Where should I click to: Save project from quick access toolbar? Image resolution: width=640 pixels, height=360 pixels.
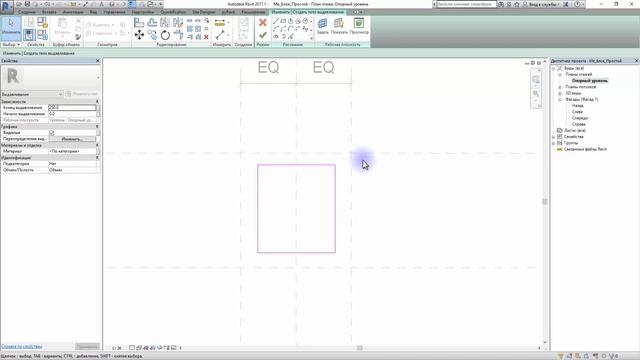coord(27,4)
